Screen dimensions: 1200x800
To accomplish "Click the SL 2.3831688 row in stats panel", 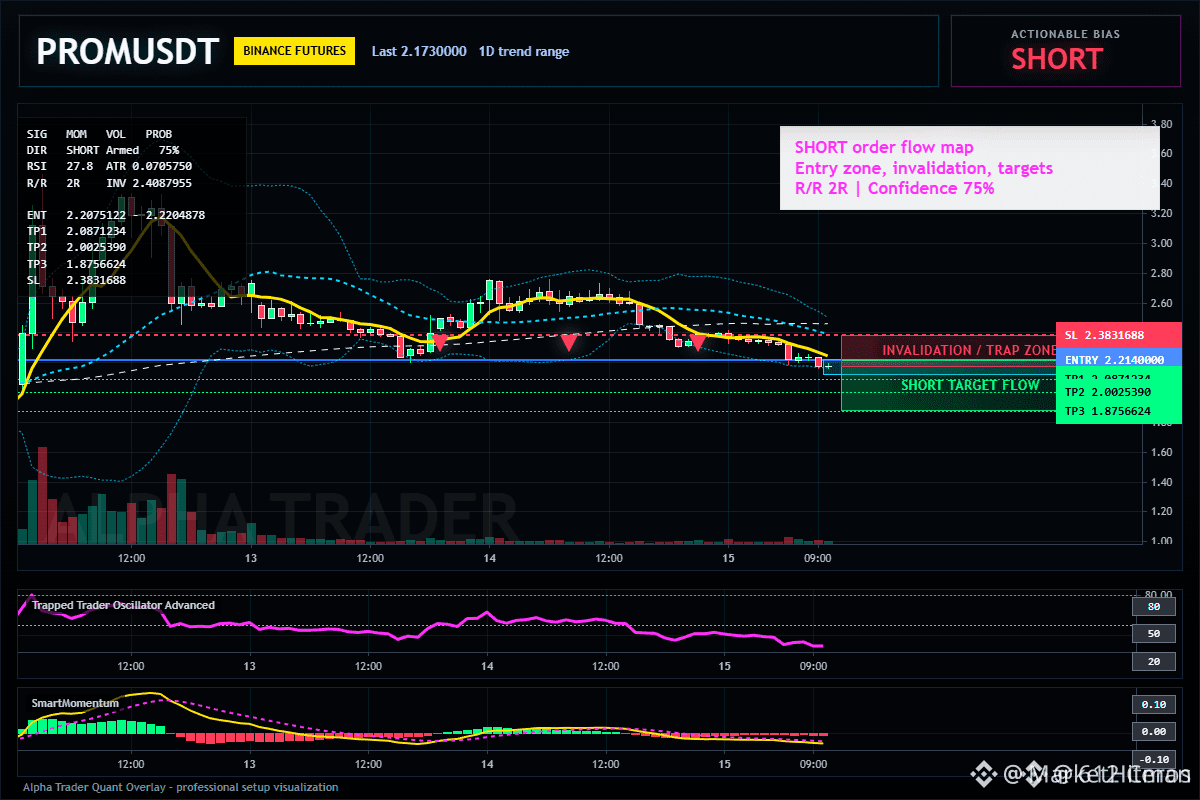I will [x=77, y=280].
